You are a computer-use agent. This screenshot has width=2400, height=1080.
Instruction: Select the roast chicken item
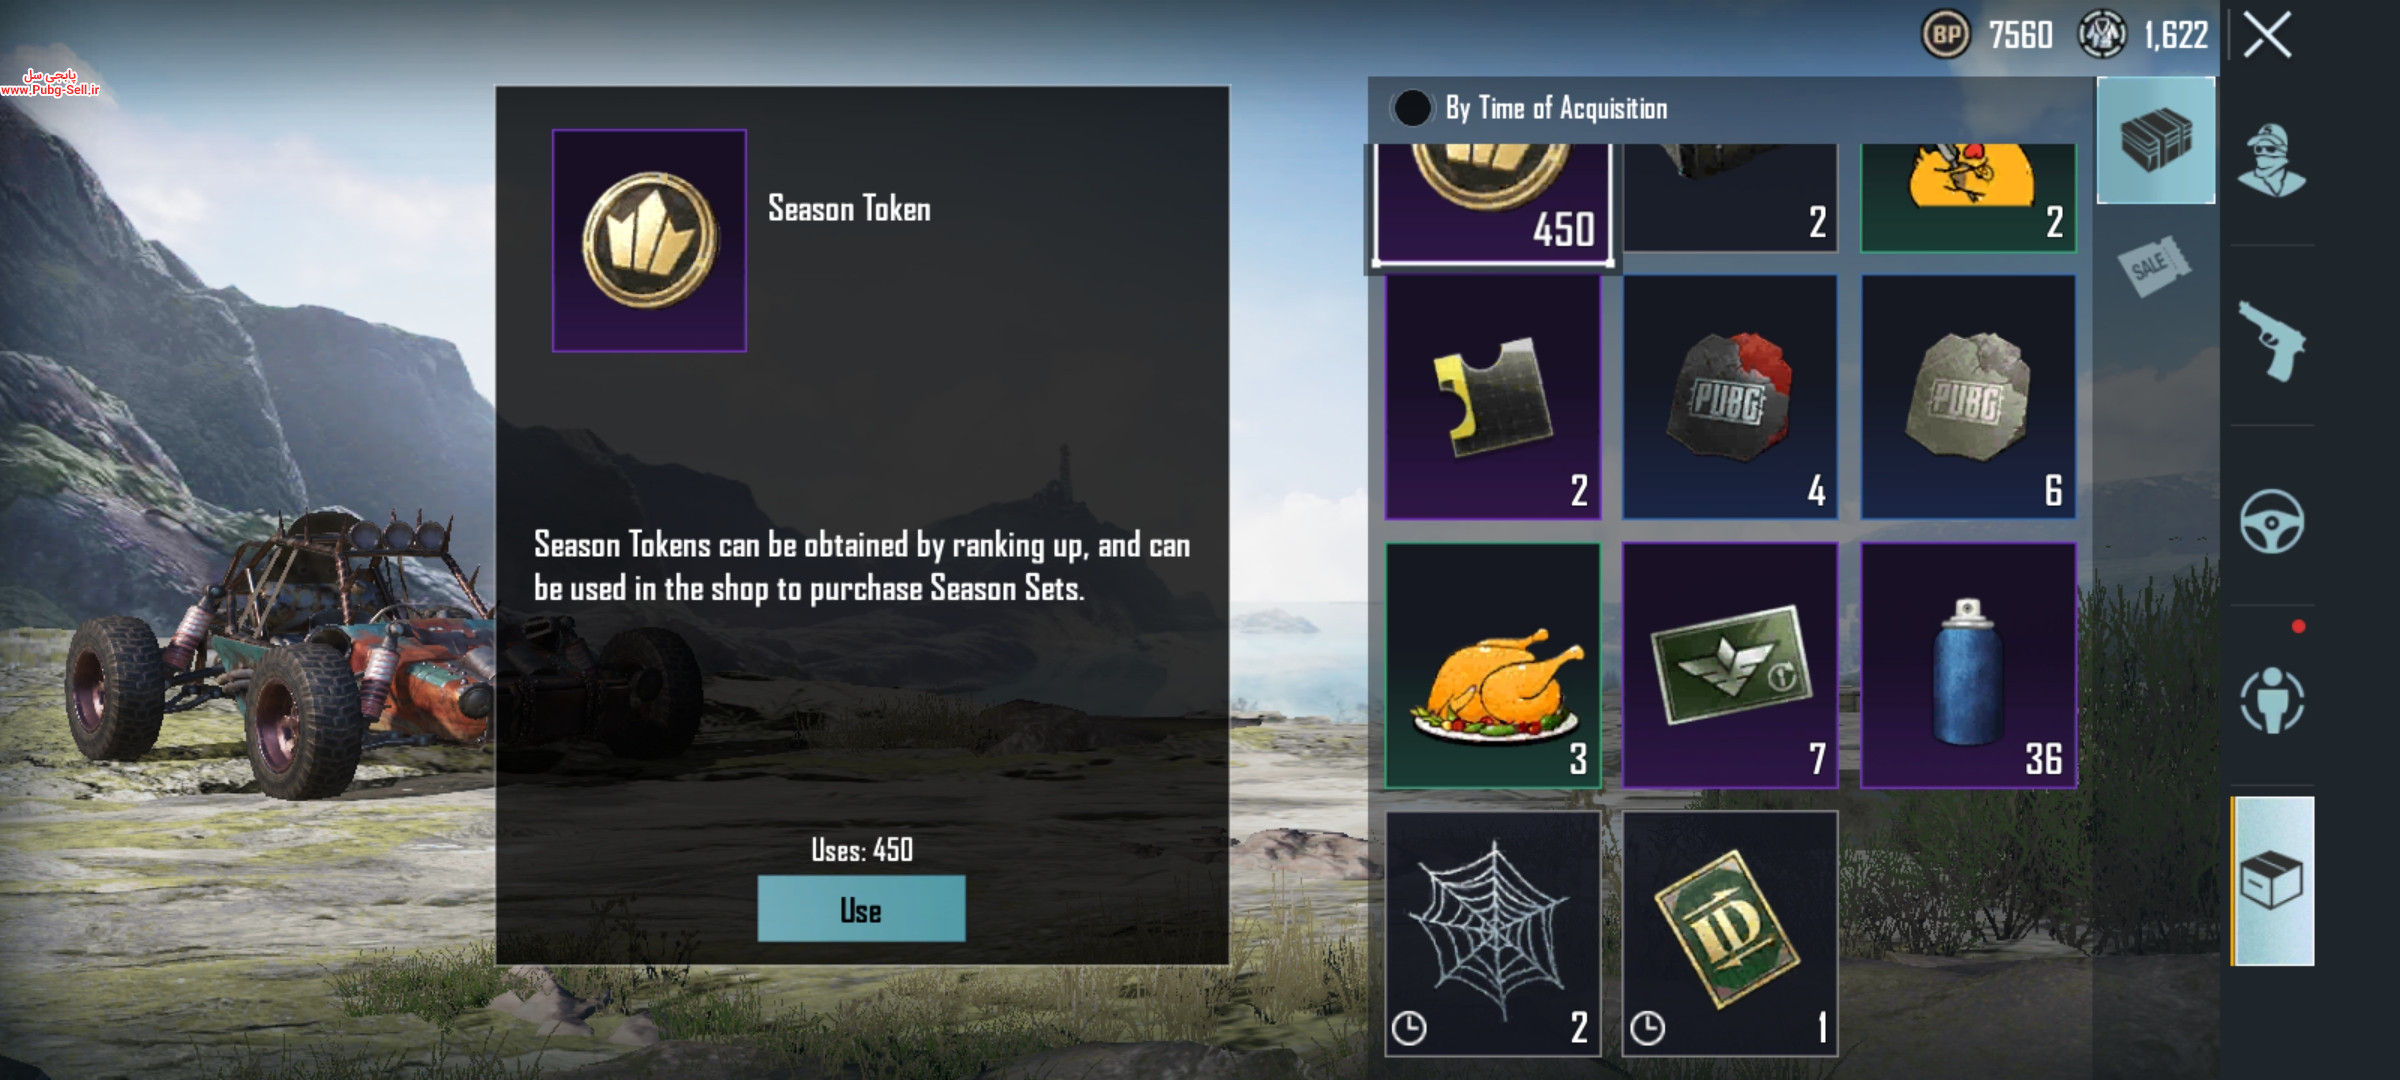(1493, 666)
